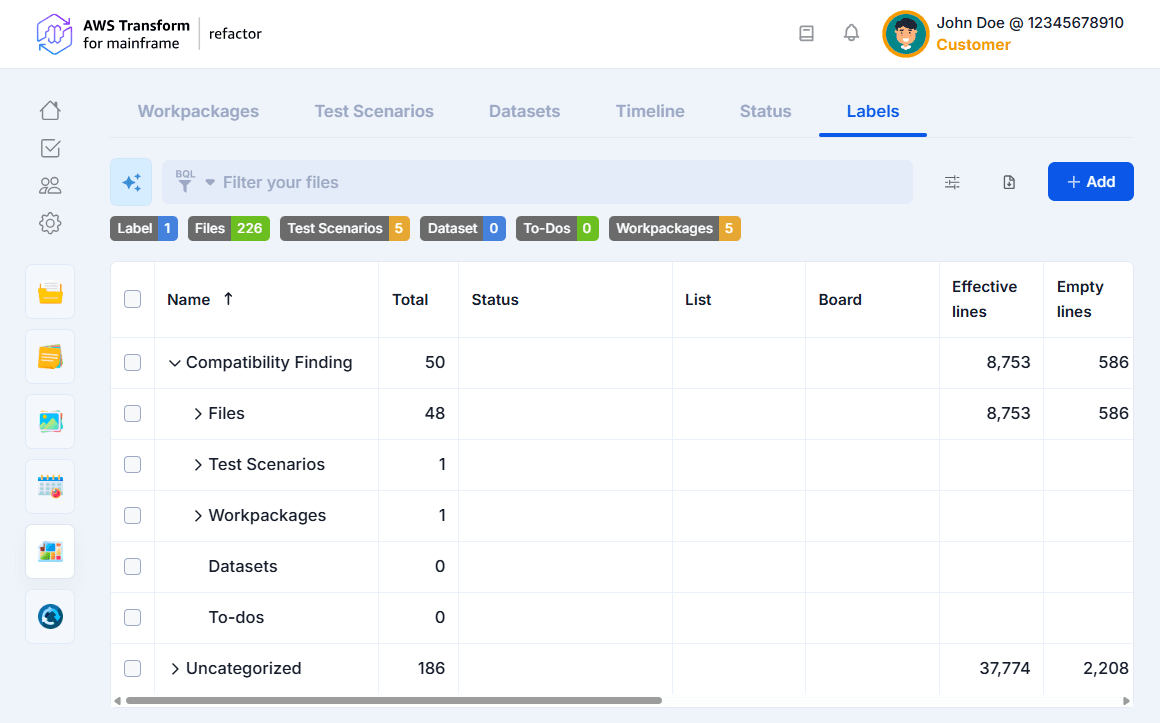
Task: Open the settings gear in sidebar
Action: (x=50, y=223)
